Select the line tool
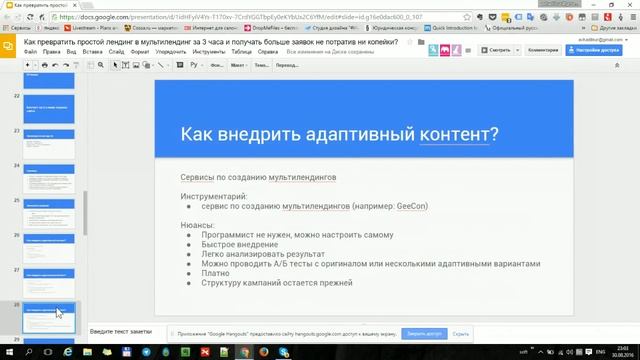 [x=161, y=65]
